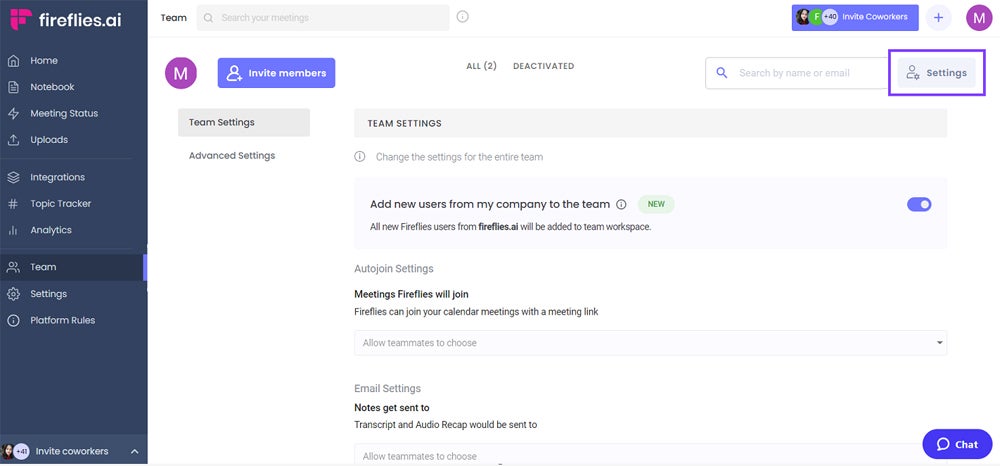
Task: Click the Invite Coworkers top button
Action: pos(855,17)
